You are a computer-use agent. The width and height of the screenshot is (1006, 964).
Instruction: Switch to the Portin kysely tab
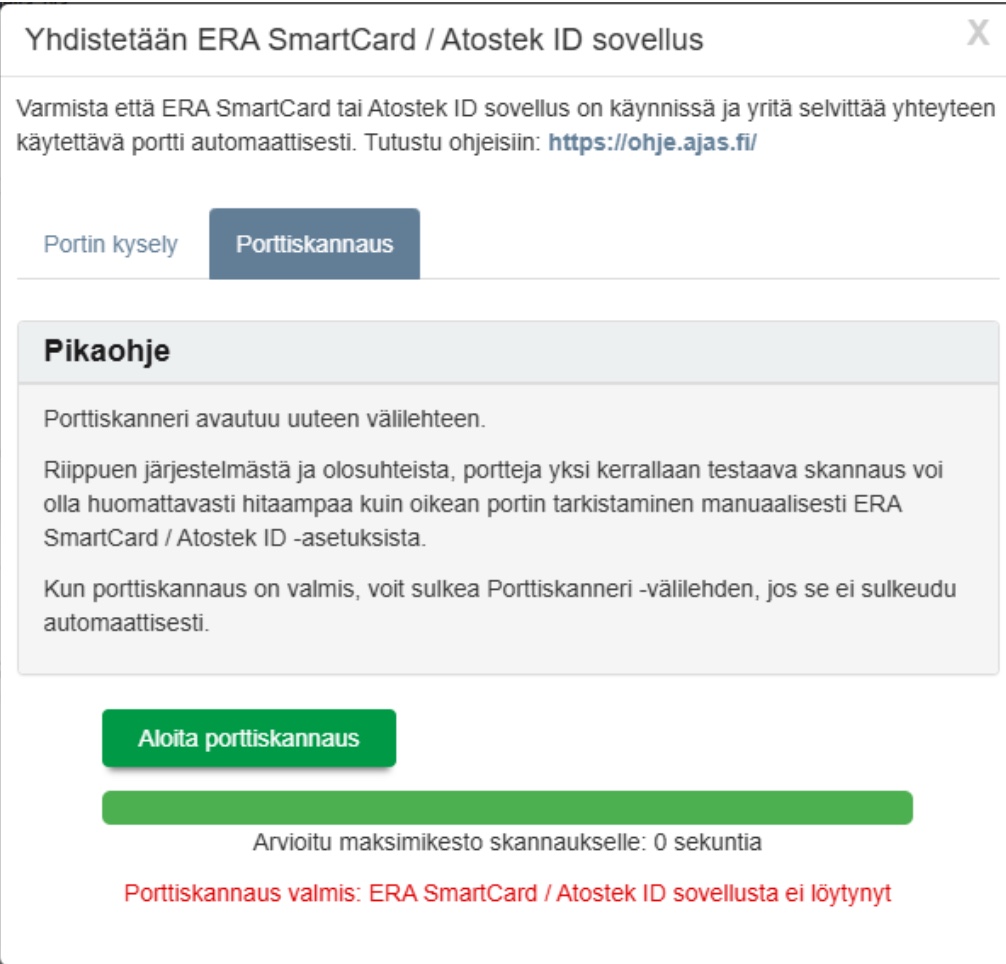(x=110, y=245)
